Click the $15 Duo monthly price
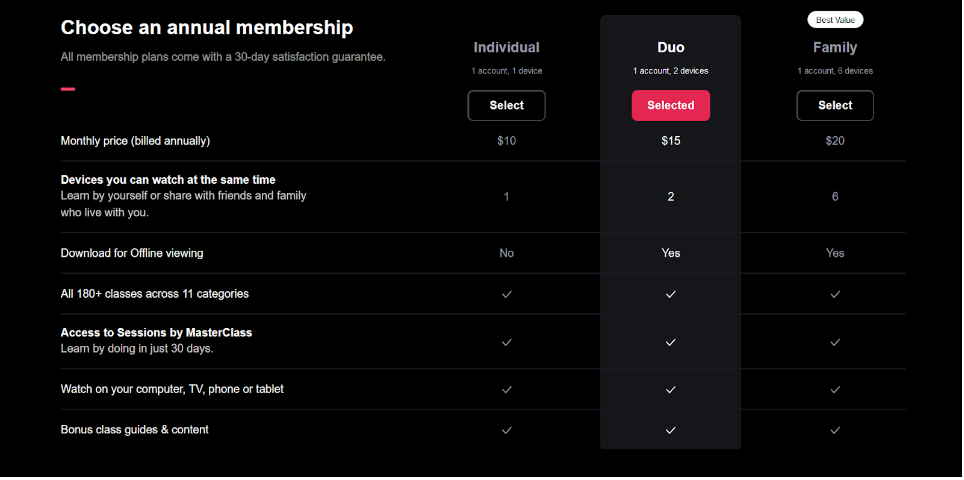964x480 pixels. pyautogui.click(x=671, y=141)
